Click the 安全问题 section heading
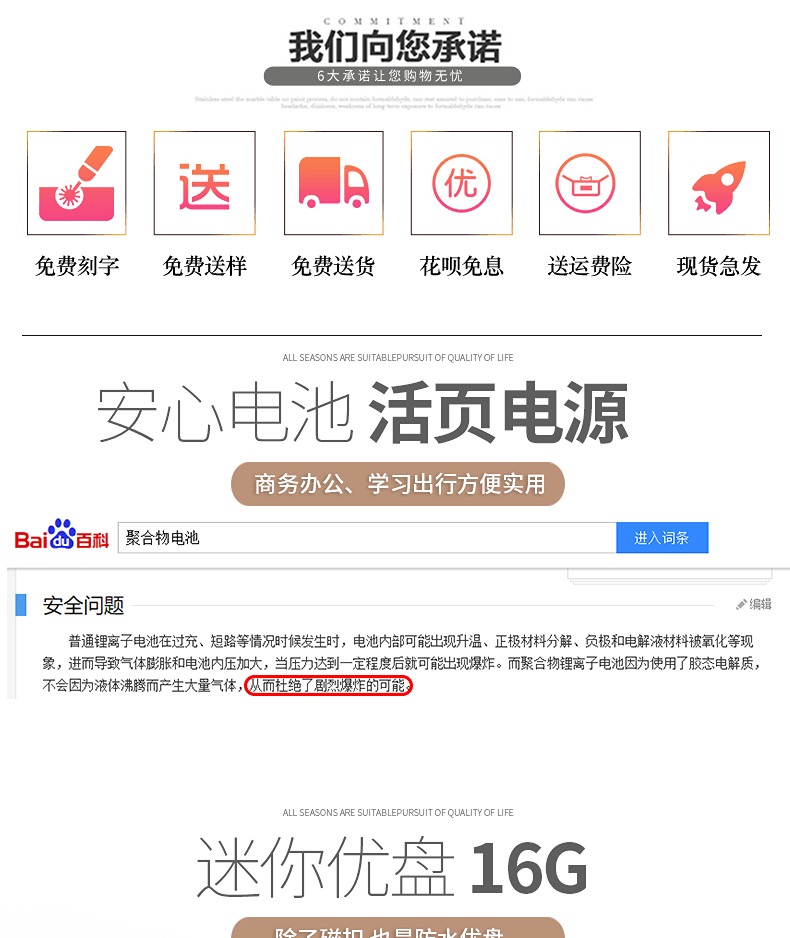 coord(83,605)
